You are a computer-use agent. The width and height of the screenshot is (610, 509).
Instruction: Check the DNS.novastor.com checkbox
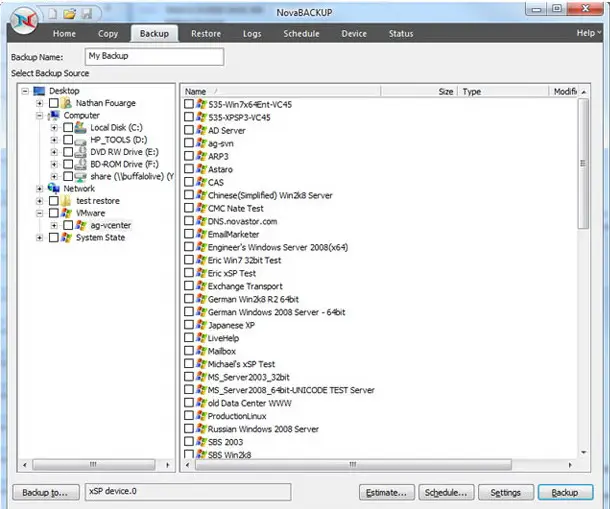point(189,221)
